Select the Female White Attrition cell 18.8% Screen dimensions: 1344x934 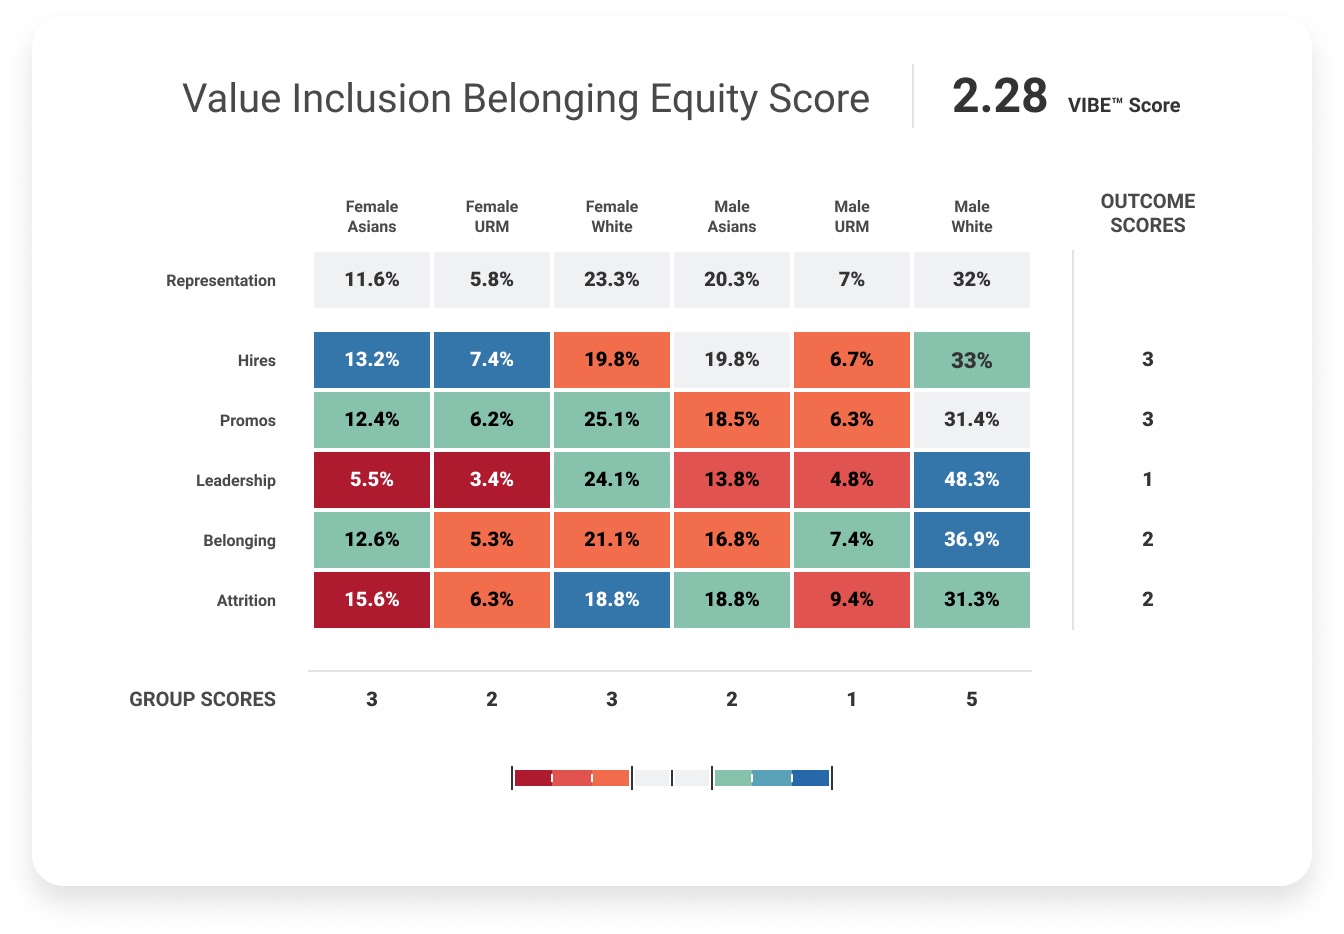click(x=612, y=600)
